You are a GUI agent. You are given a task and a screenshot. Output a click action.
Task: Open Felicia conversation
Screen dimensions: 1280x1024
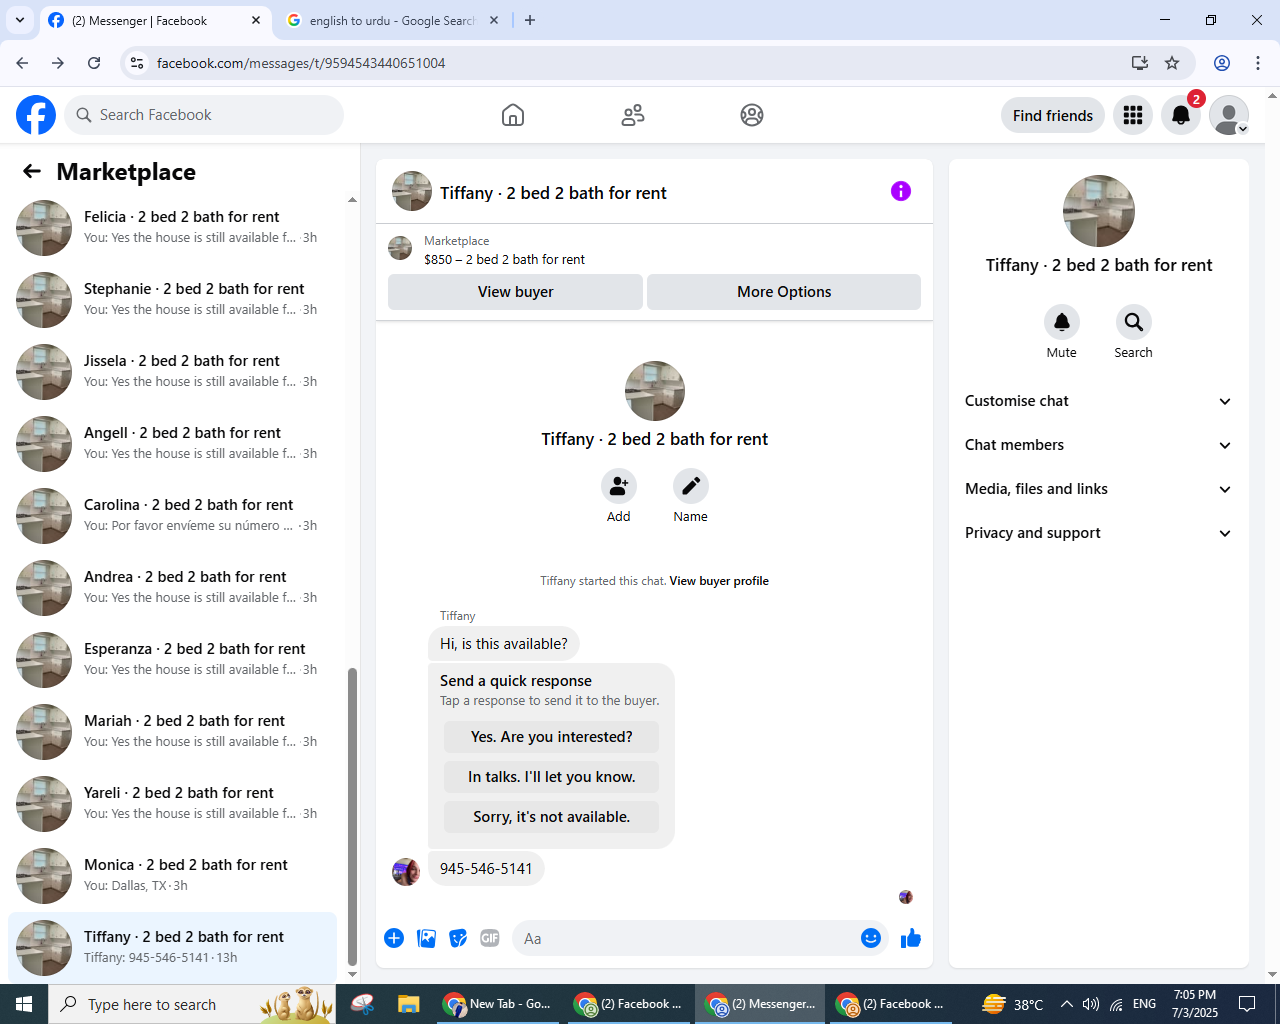172,228
